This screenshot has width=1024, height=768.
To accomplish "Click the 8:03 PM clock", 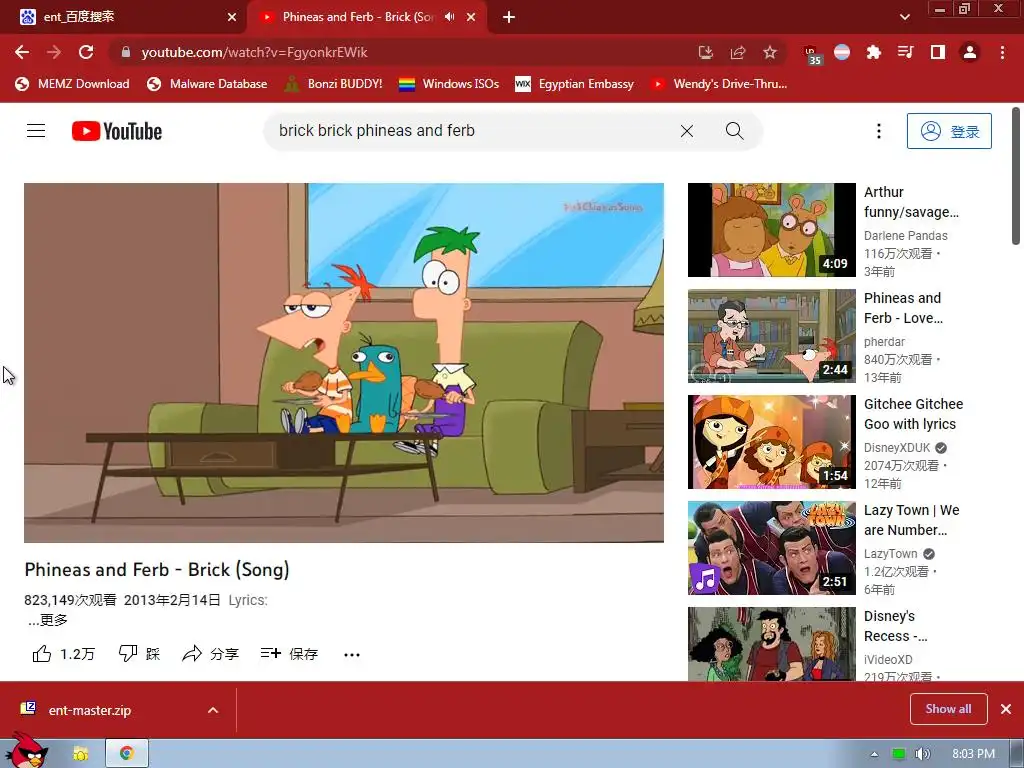I will [973, 754].
